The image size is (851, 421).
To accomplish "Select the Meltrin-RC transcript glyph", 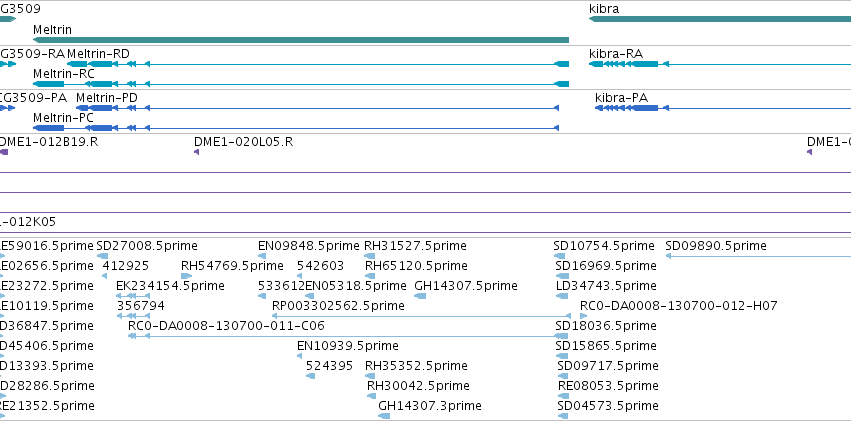I will pyautogui.click(x=301, y=84).
